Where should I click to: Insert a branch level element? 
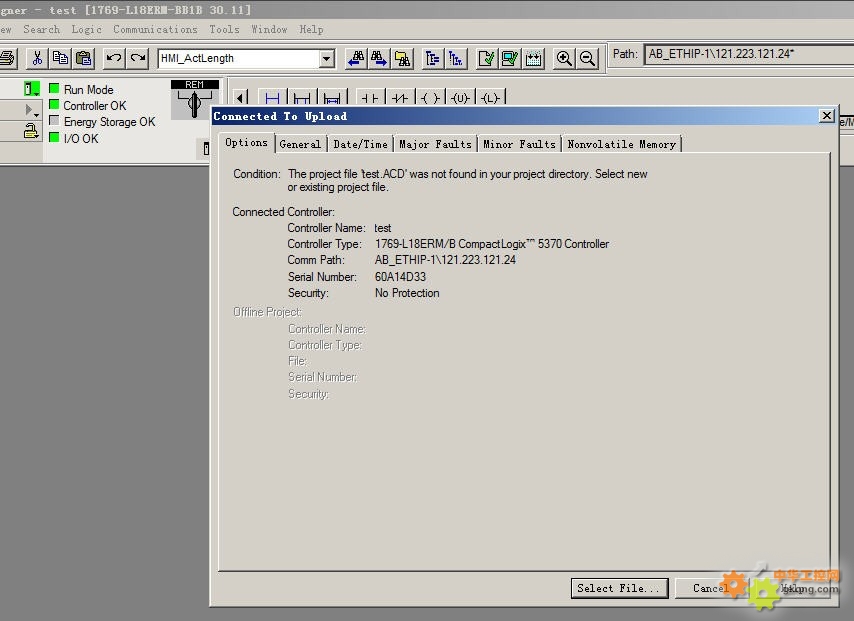(x=332, y=98)
